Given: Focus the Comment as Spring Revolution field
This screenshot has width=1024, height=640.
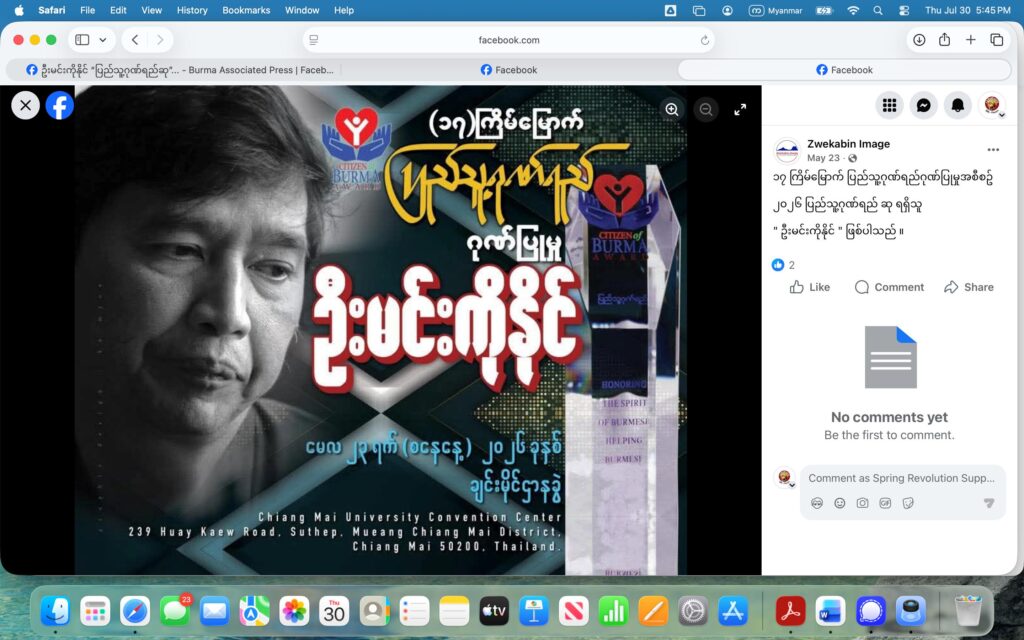Looking at the screenshot, I should pos(901,478).
